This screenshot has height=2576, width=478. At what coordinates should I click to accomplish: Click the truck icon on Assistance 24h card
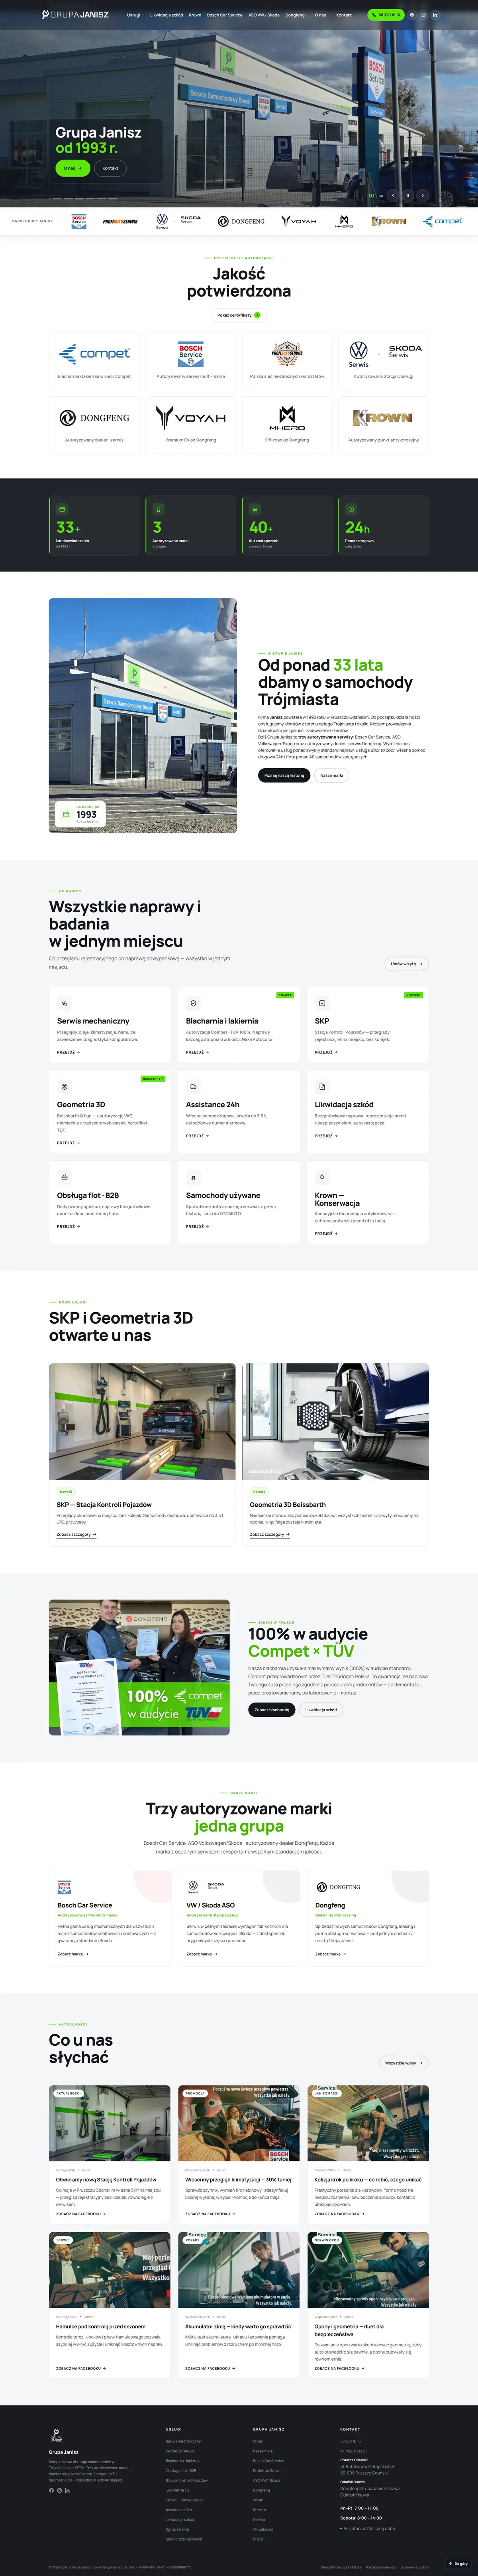pyautogui.click(x=194, y=1086)
